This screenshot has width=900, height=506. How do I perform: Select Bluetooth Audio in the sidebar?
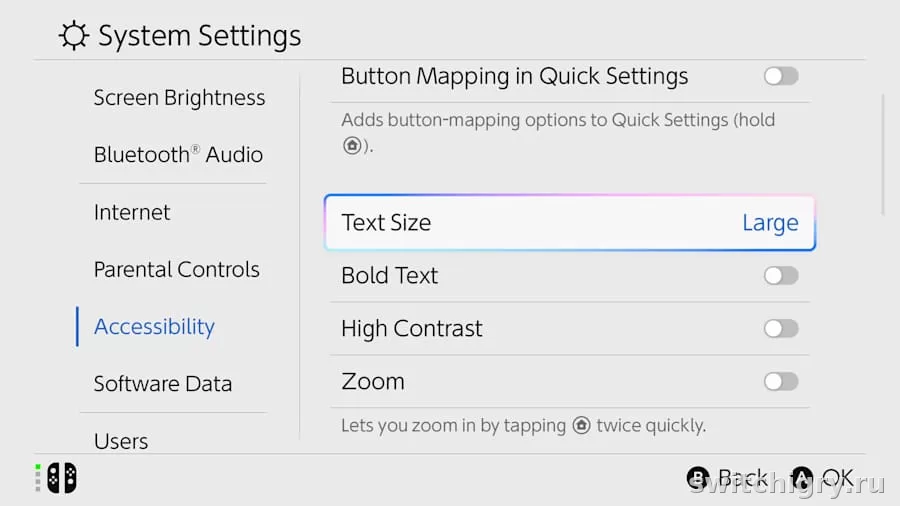(x=178, y=155)
